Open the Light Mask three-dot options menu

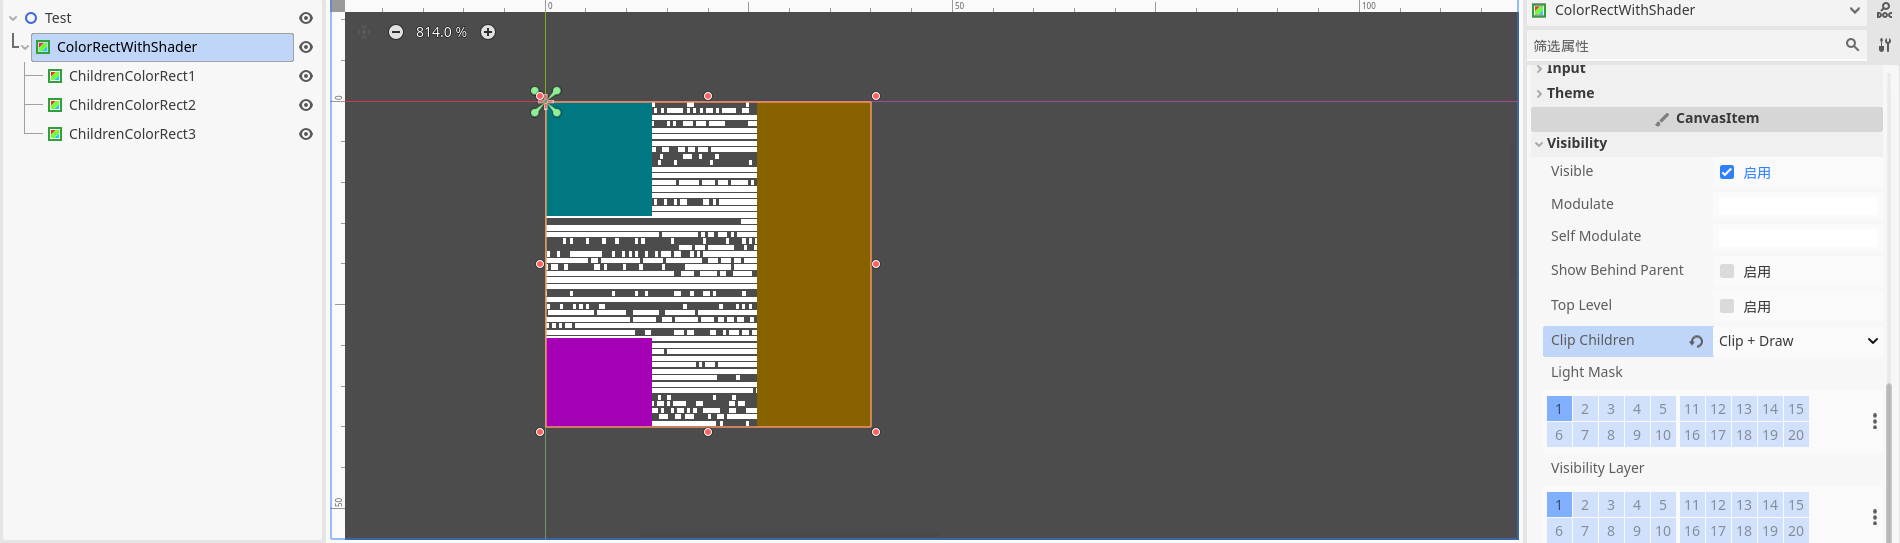(x=1874, y=422)
